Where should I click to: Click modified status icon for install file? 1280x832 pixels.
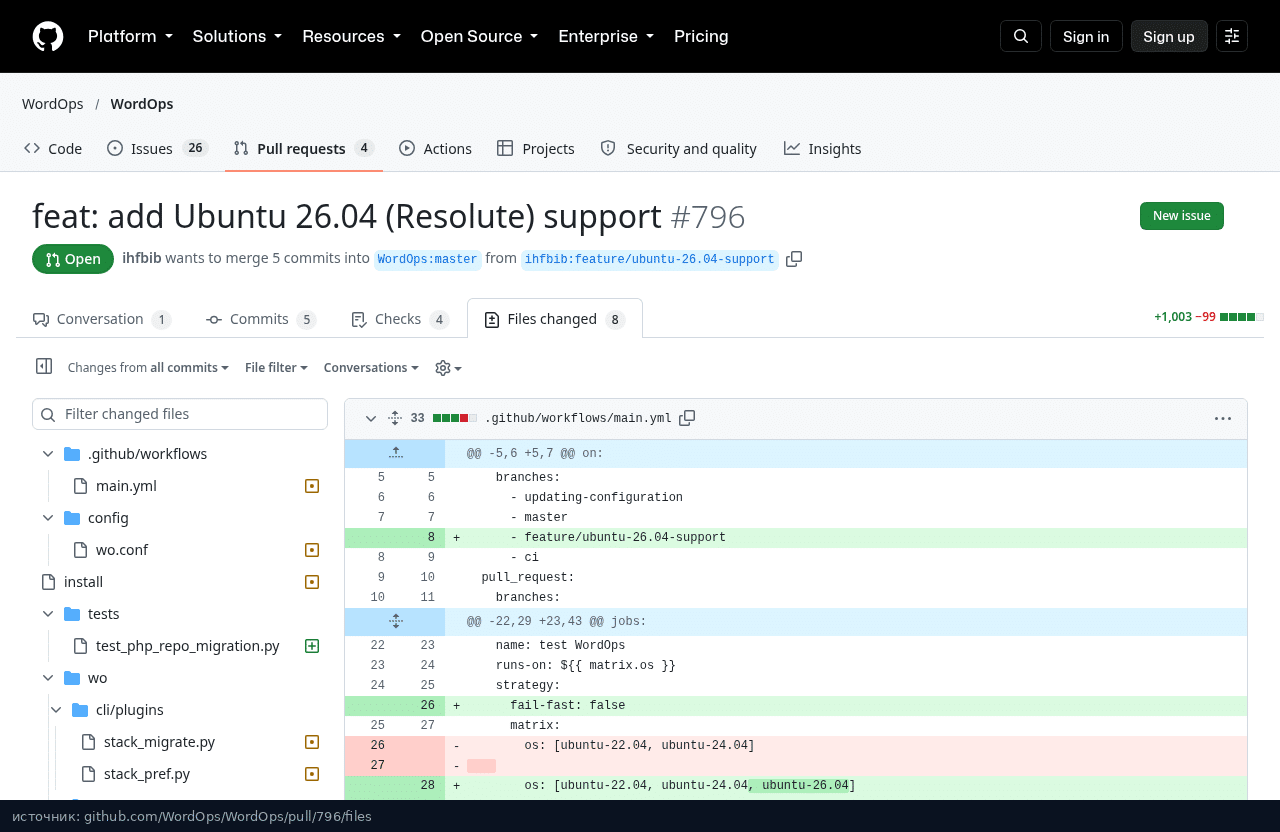(x=312, y=582)
